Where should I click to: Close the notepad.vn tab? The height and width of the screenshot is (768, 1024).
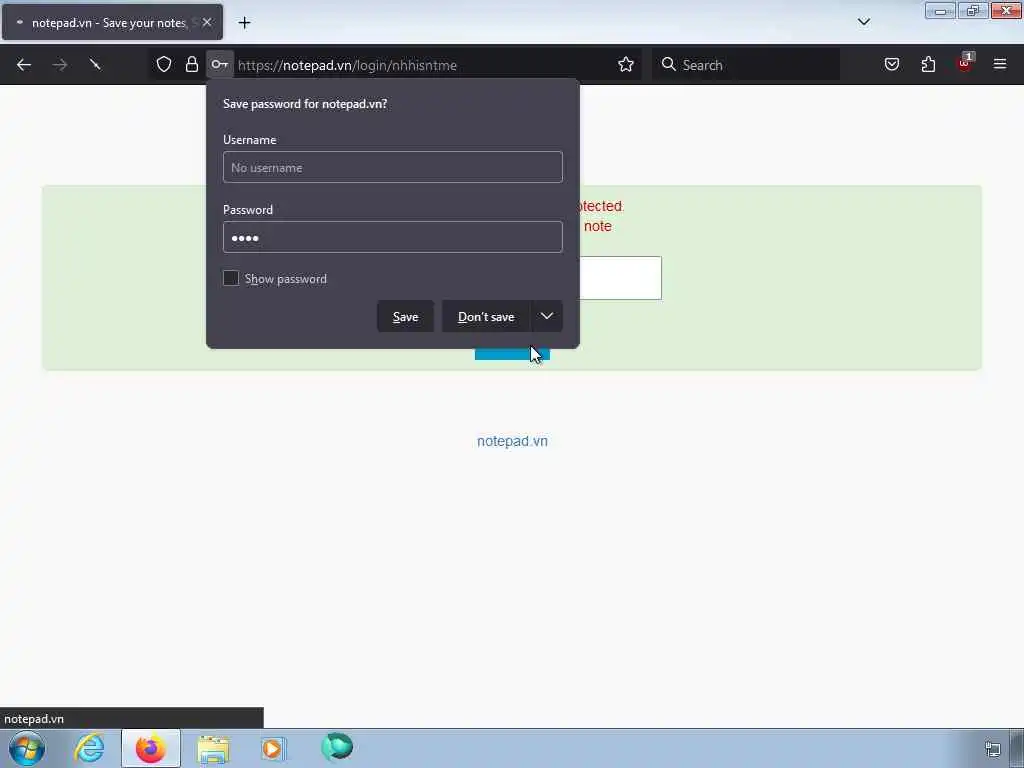tap(206, 23)
